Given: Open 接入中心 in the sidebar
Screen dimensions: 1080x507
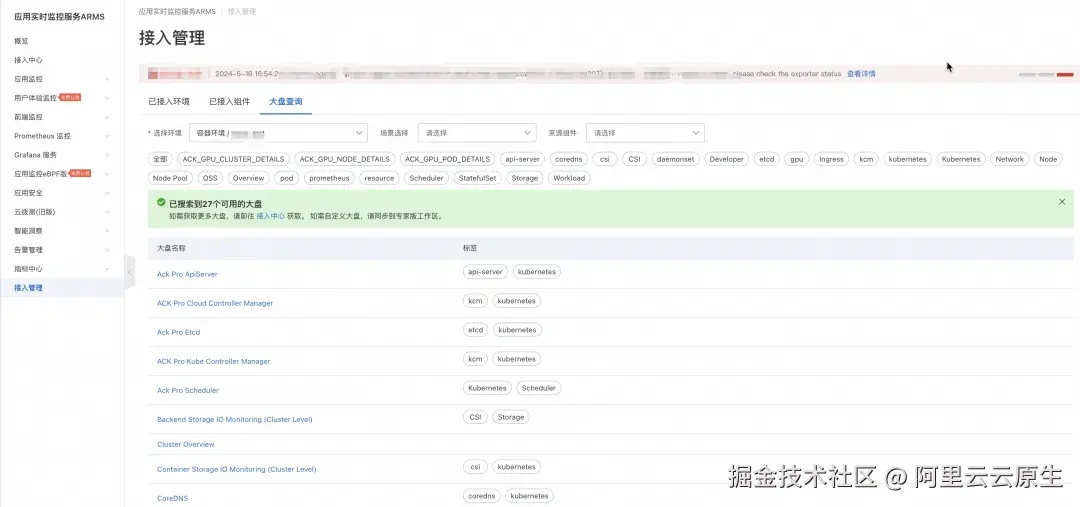Looking at the screenshot, I should [28, 60].
